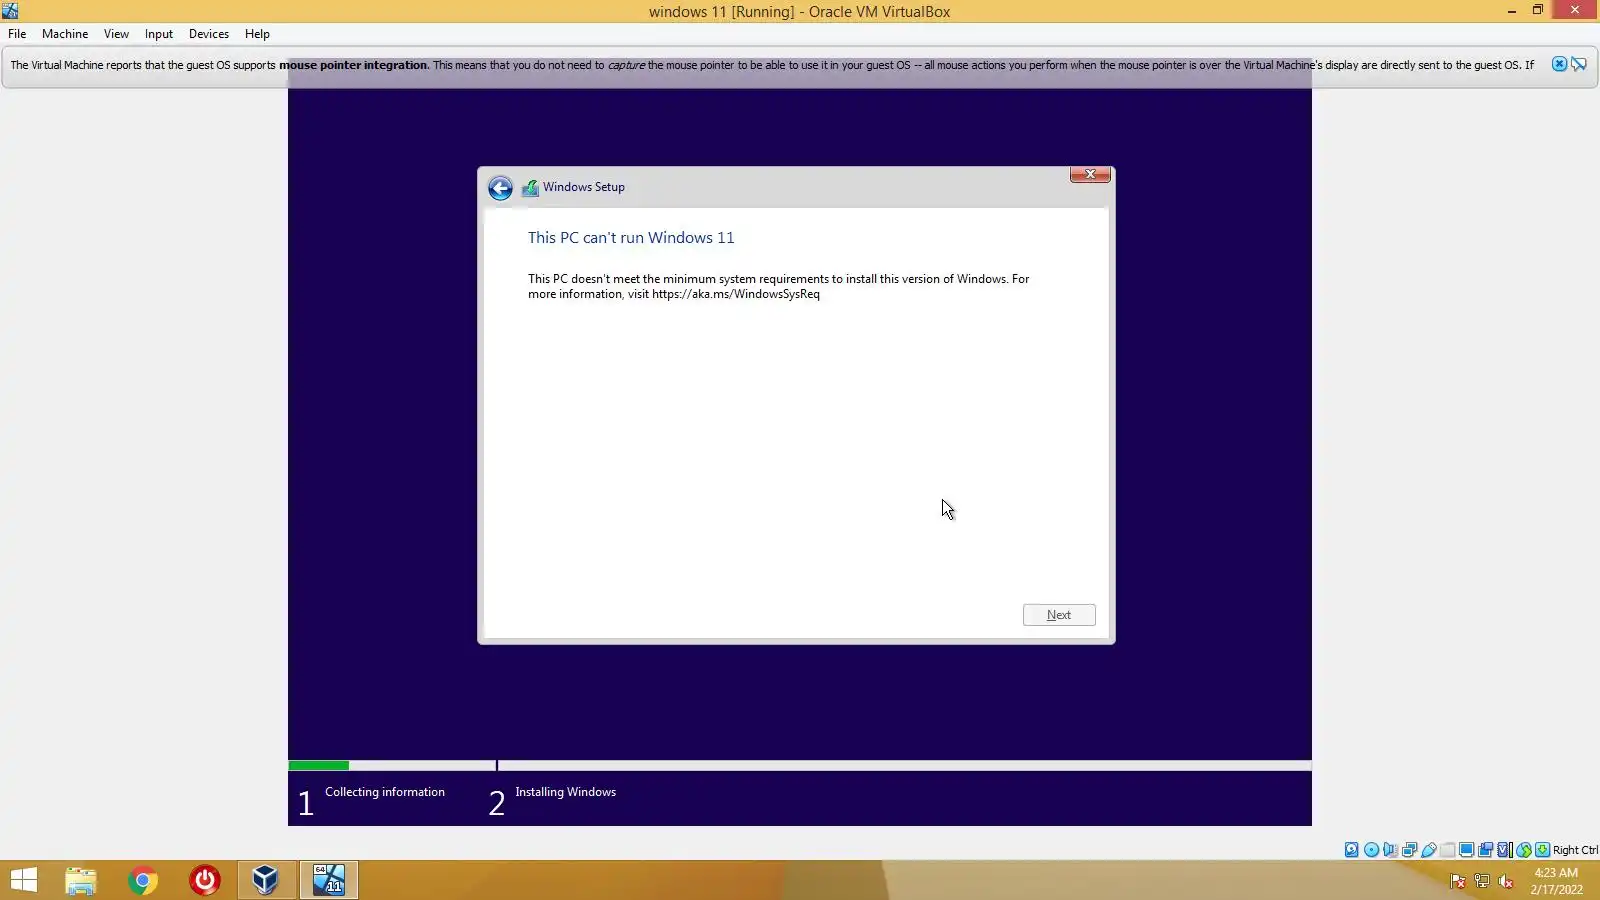Click the Windows Setup title icon
Viewport: 1600px width, 900px height.
(530, 188)
